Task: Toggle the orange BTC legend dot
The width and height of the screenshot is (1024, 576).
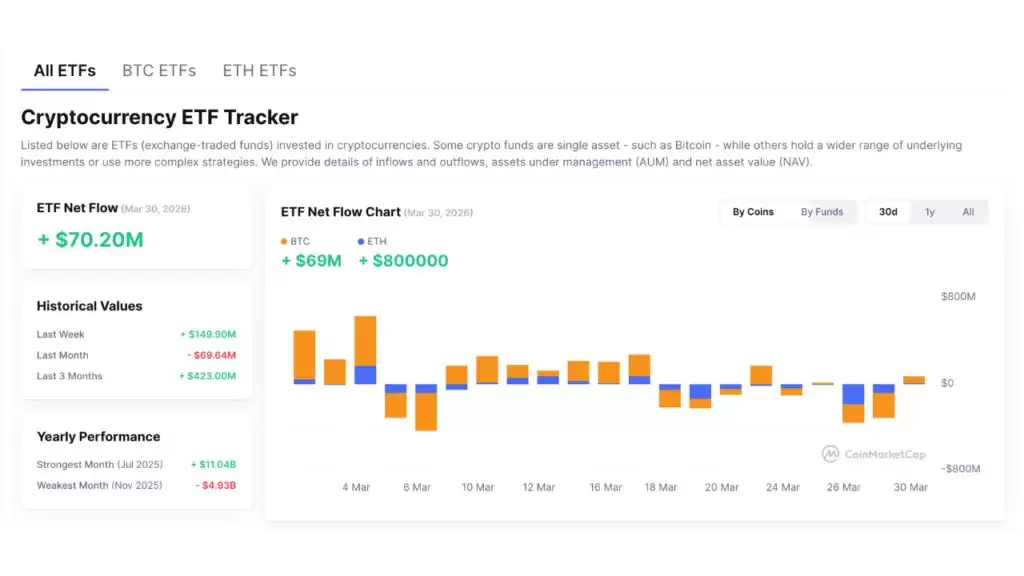Action: pos(284,242)
